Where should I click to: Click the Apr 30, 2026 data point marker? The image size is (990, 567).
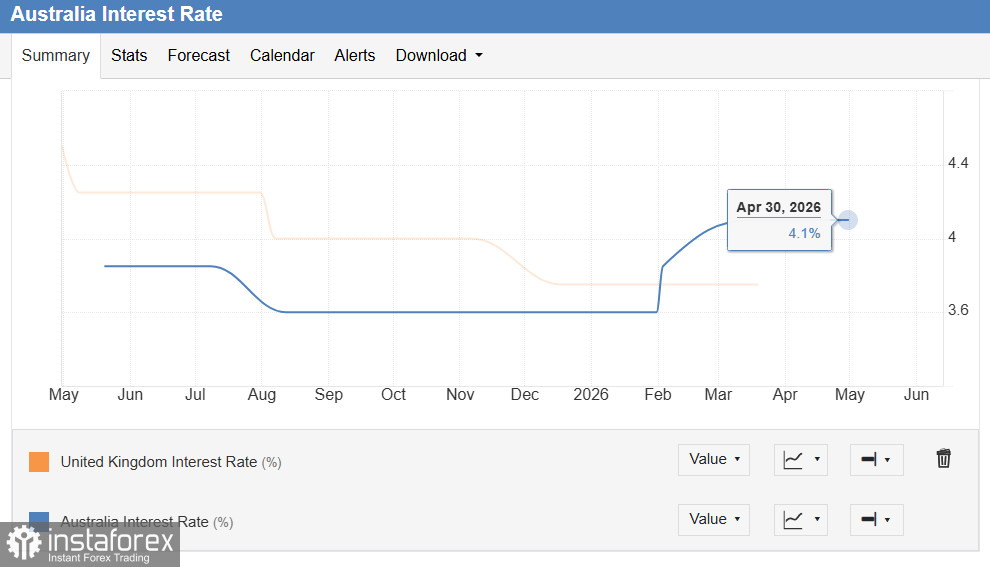pos(848,219)
